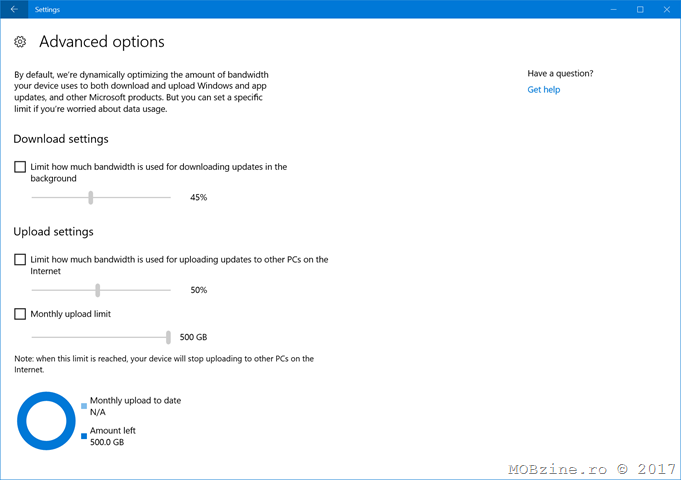Viewport: 681px width, 480px height.
Task: Click the Advanced options page heading
Action: [101, 42]
